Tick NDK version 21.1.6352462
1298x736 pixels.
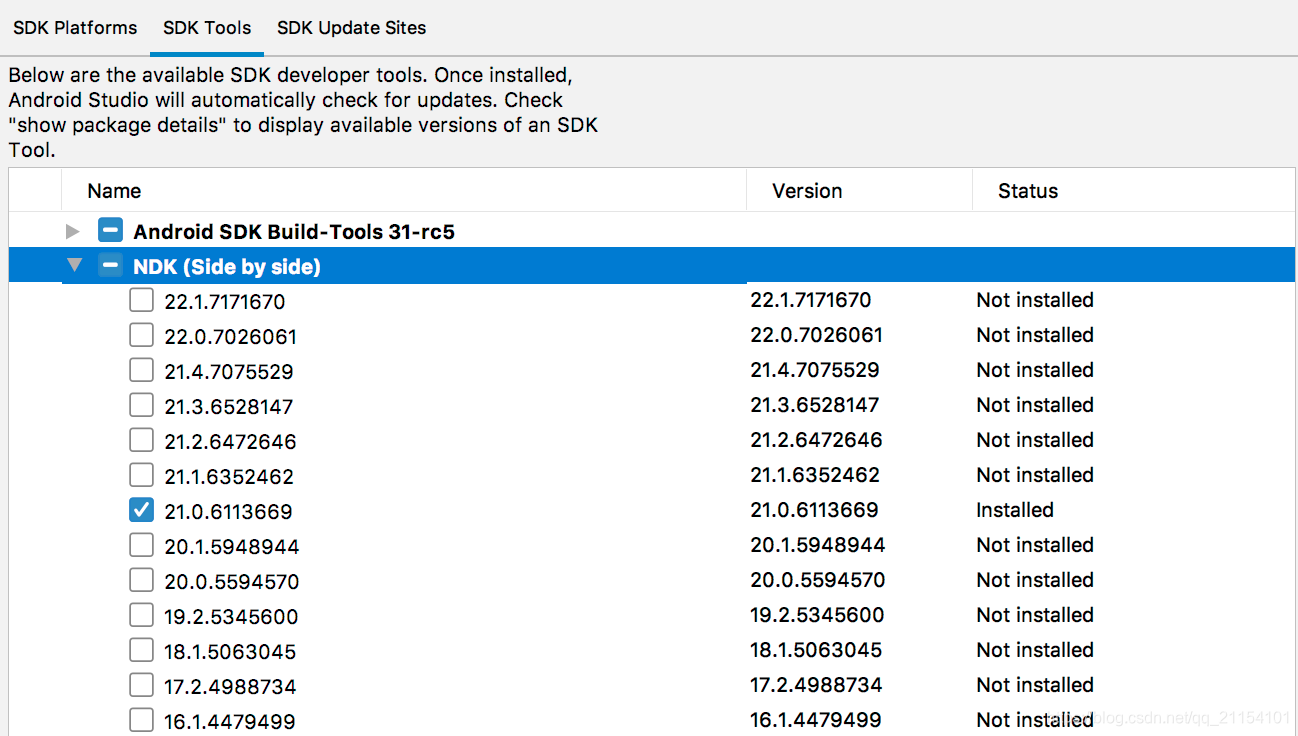(x=139, y=474)
